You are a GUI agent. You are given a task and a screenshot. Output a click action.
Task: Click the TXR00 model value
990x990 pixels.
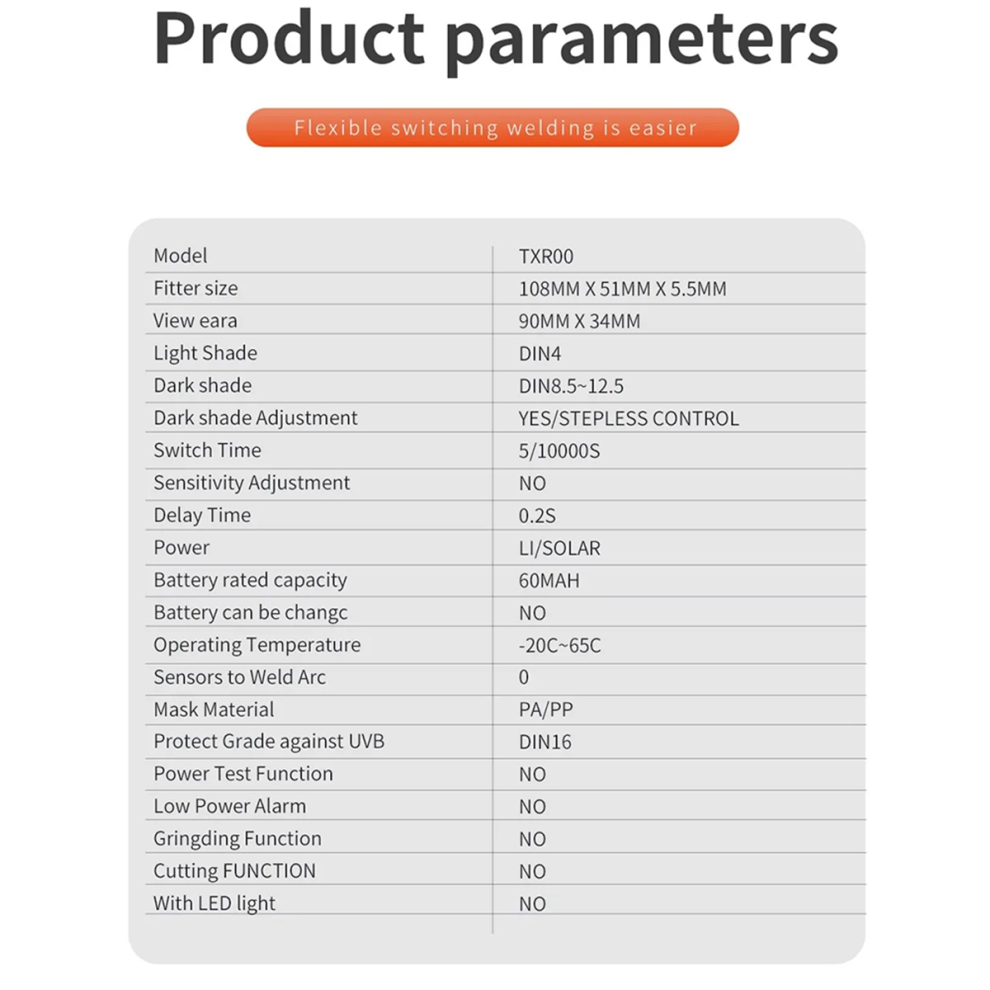(546, 256)
